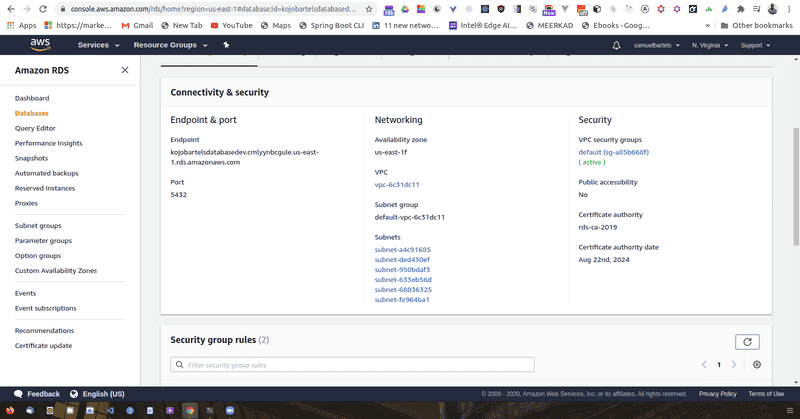
Task: Open Recommendations in sidebar
Action: point(44,331)
